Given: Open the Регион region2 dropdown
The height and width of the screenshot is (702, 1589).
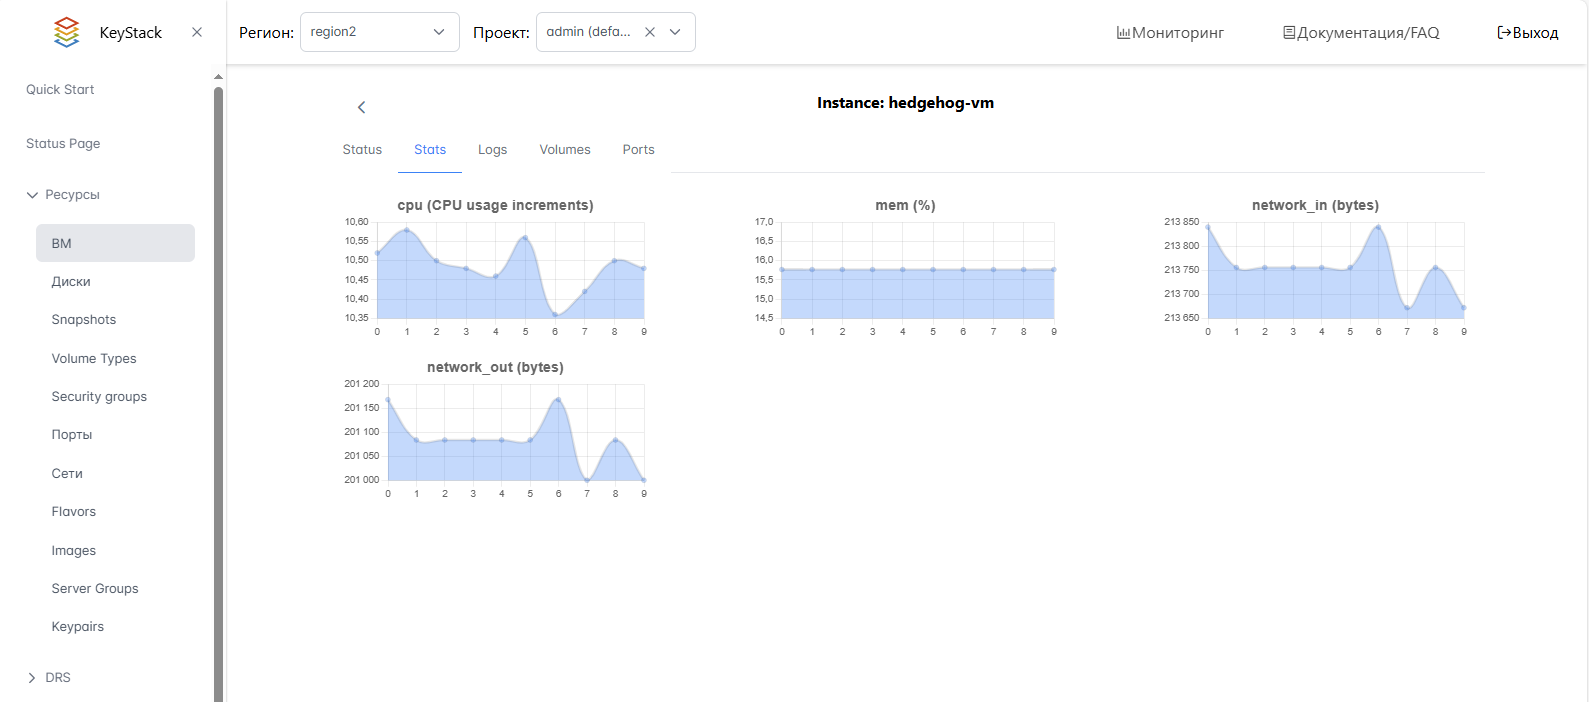Looking at the screenshot, I should (x=379, y=32).
